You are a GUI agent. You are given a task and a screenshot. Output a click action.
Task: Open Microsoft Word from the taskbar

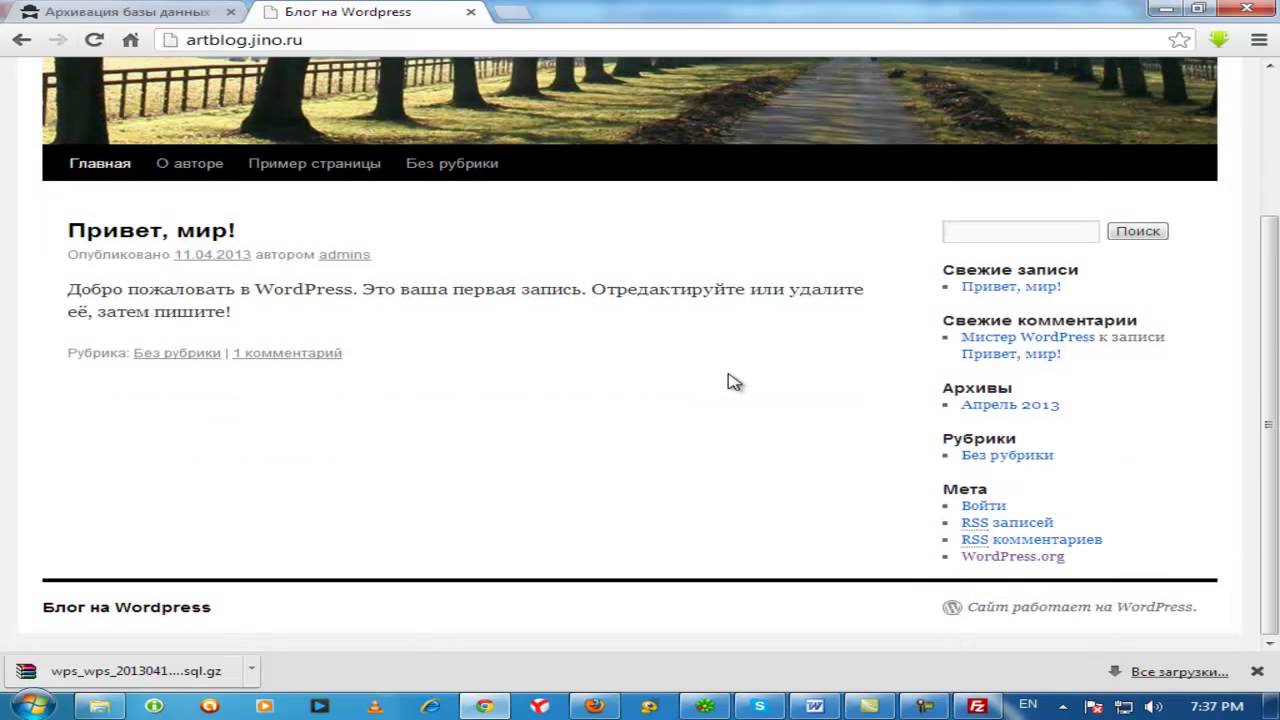(815, 705)
